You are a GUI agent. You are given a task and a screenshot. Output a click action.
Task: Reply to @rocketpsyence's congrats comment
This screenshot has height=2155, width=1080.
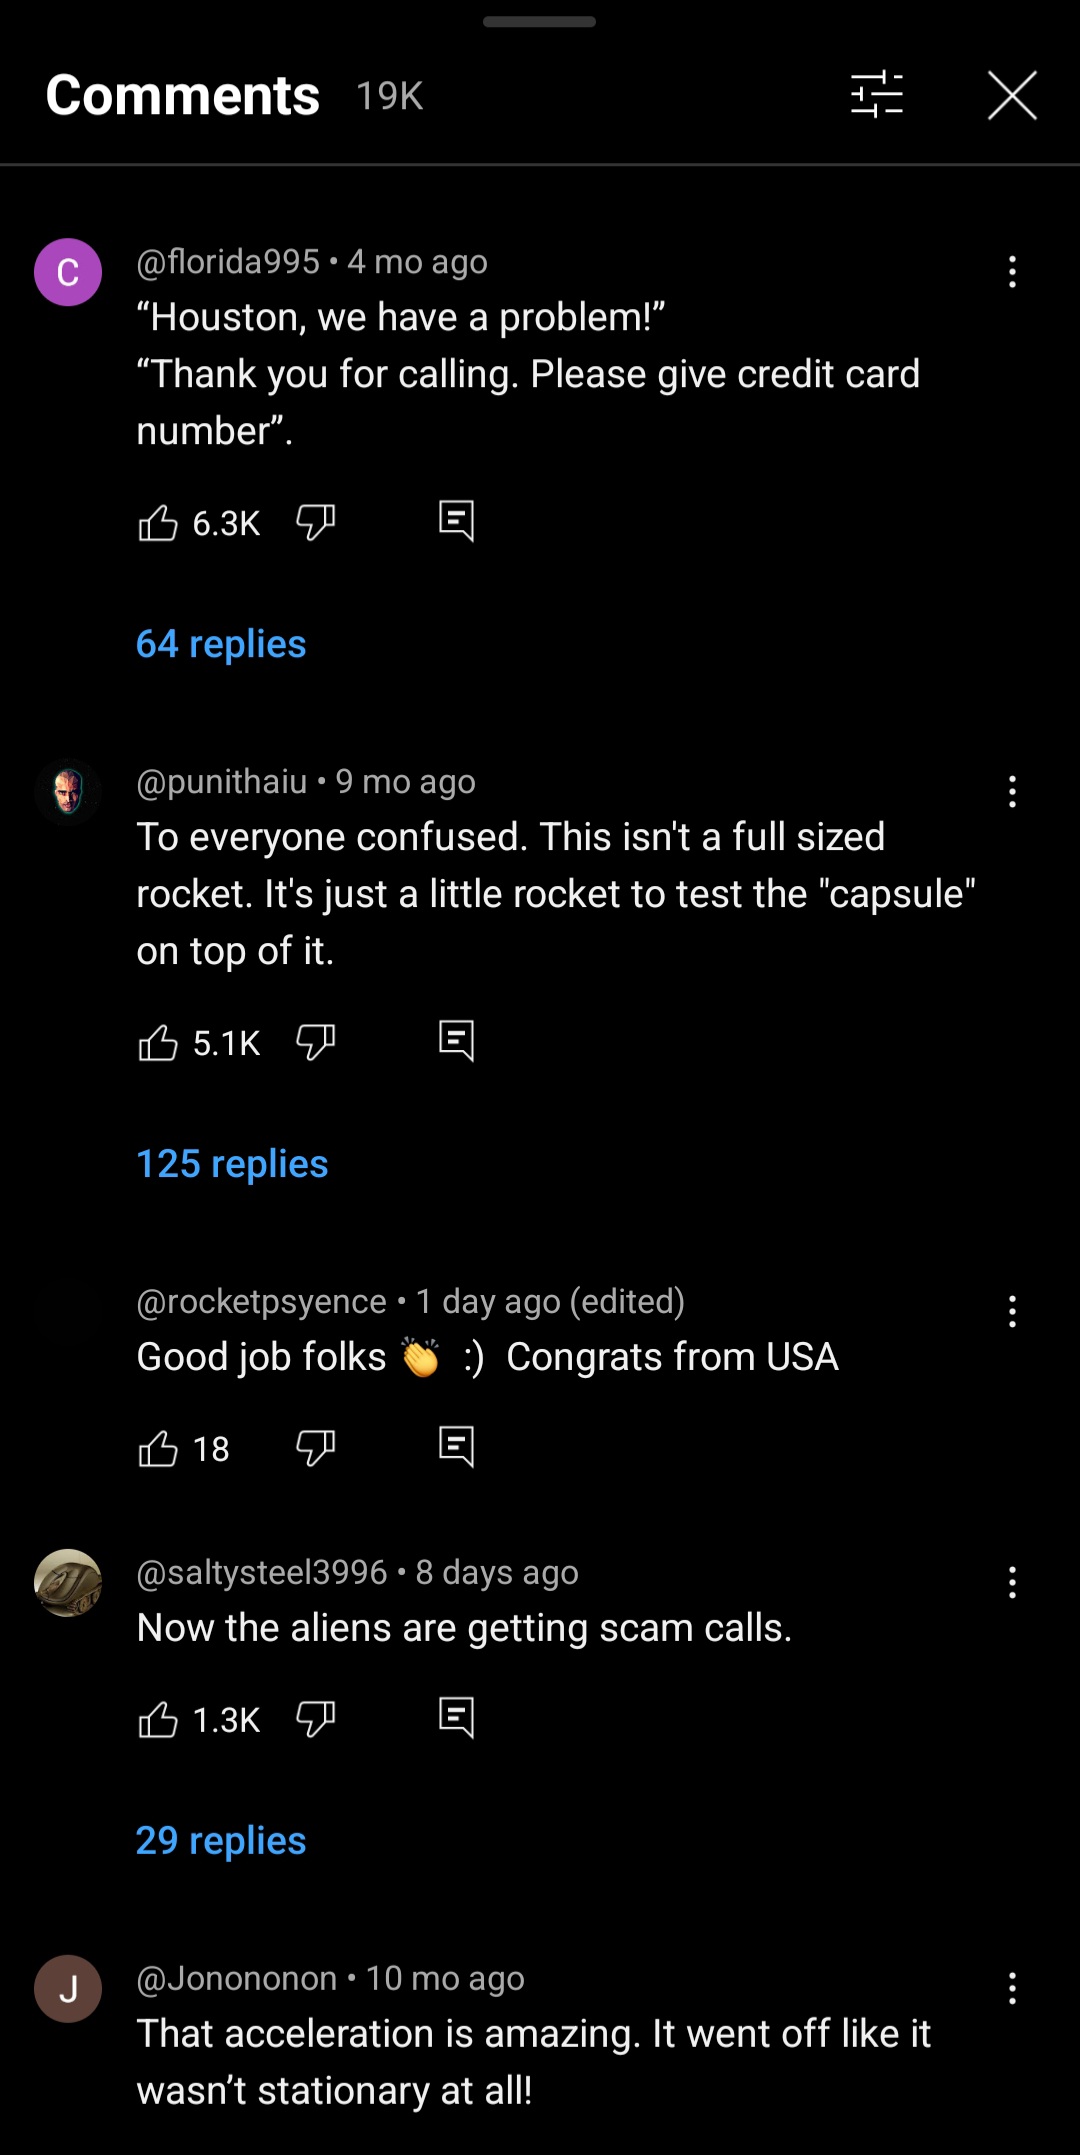(x=456, y=1447)
